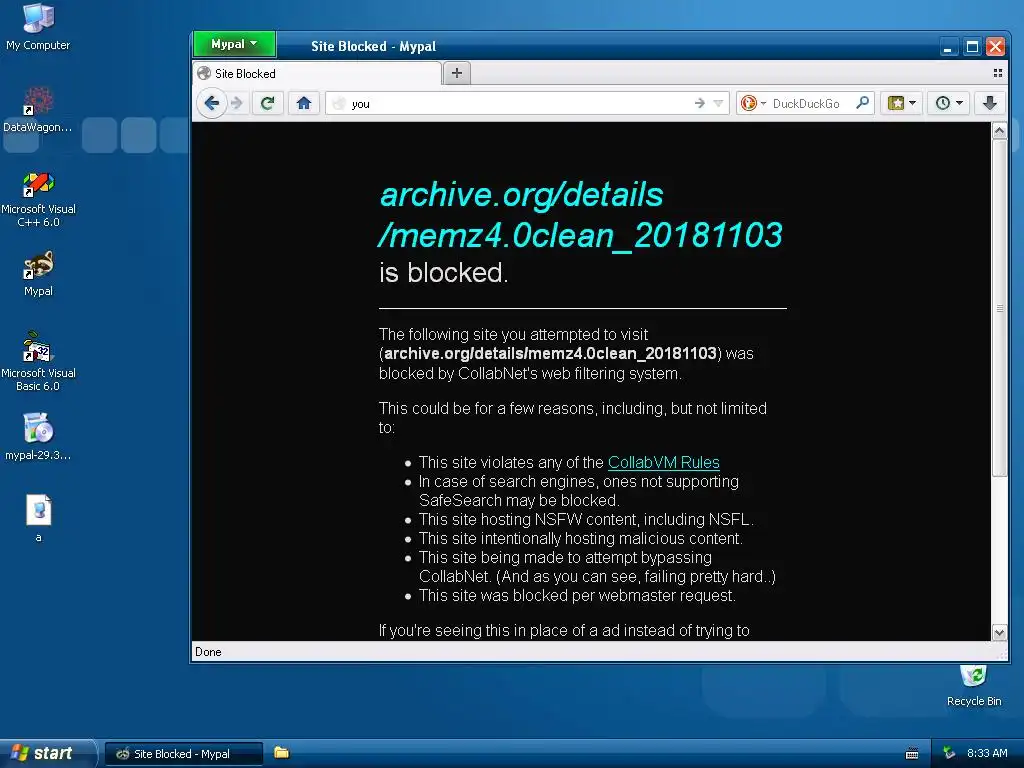Select the file named 'a' on desktop
This screenshot has height=768, width=1024.
coord(38,519)
